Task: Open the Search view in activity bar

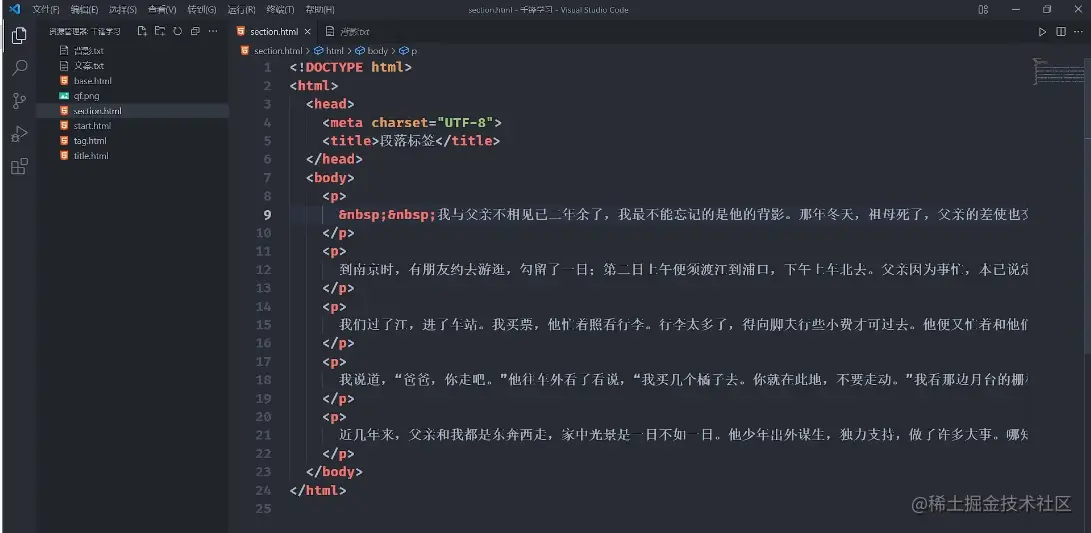Action: [19, 67]
